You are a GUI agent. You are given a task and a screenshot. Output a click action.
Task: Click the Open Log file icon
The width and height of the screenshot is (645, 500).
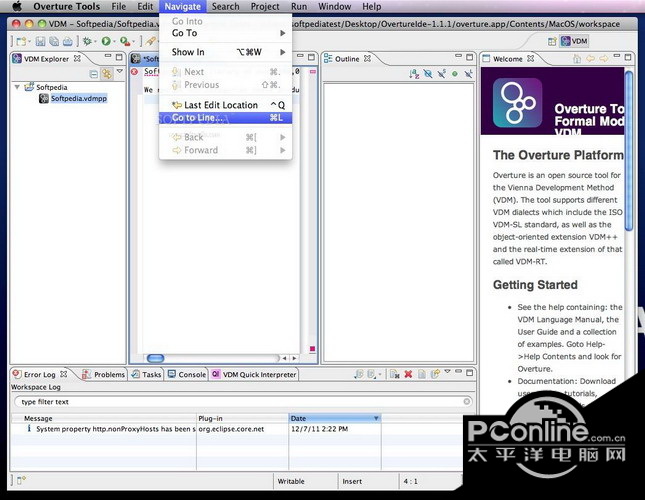coord(422,374)
